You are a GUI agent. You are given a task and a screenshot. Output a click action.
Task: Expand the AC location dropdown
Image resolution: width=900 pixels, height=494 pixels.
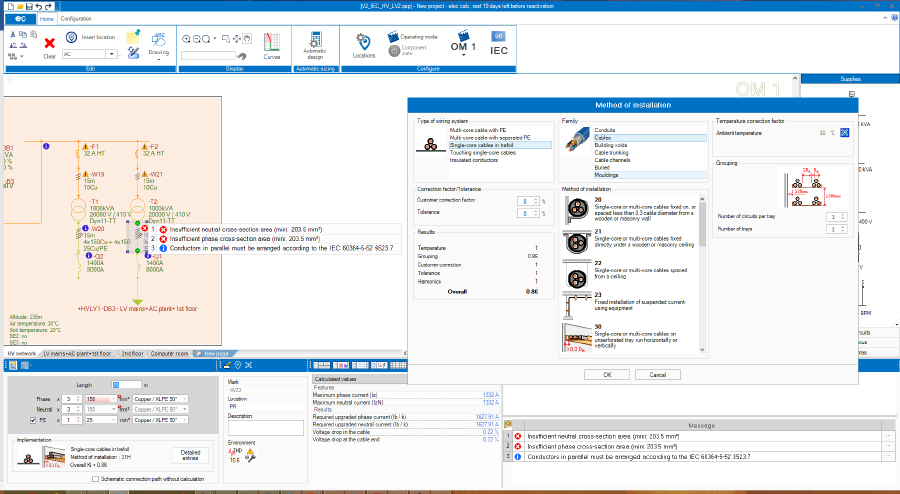click(111, 54)
